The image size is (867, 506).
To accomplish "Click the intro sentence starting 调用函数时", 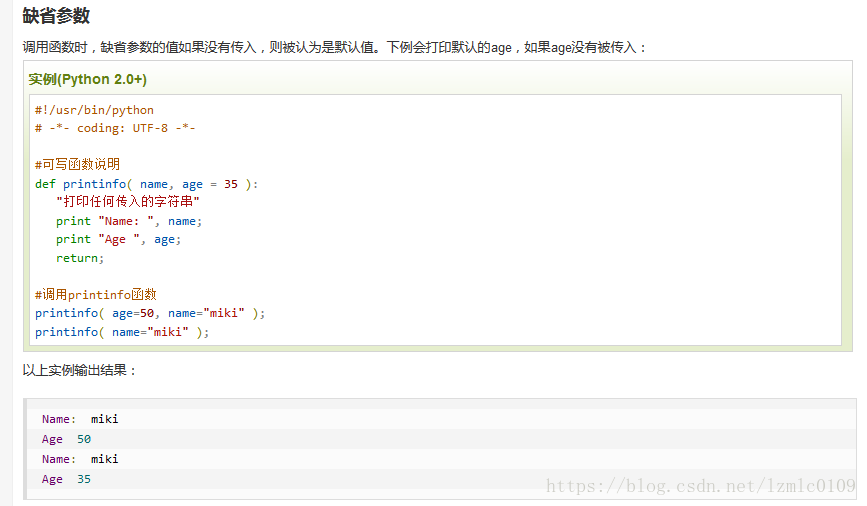I will [x=335, y=48].
